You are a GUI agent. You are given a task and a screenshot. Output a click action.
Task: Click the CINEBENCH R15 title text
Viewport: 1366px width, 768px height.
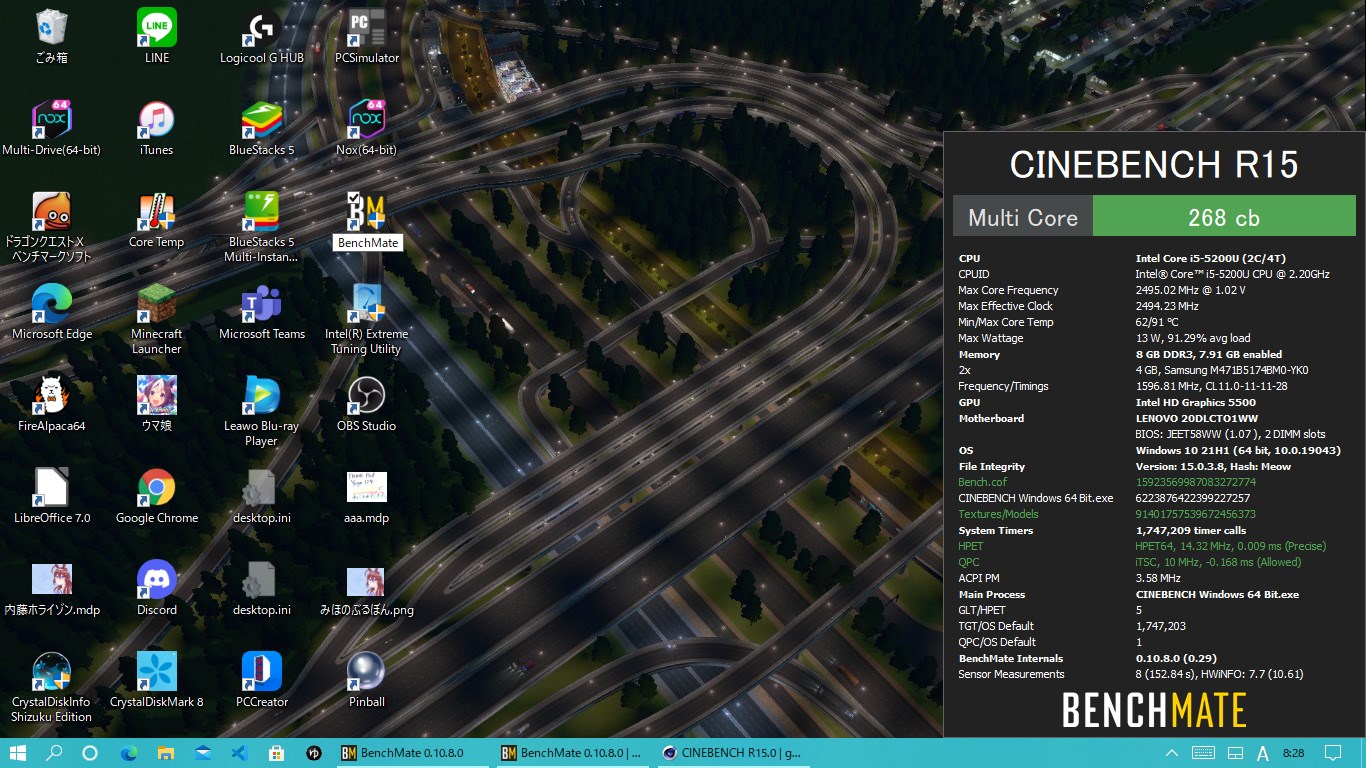point(1154,164)
